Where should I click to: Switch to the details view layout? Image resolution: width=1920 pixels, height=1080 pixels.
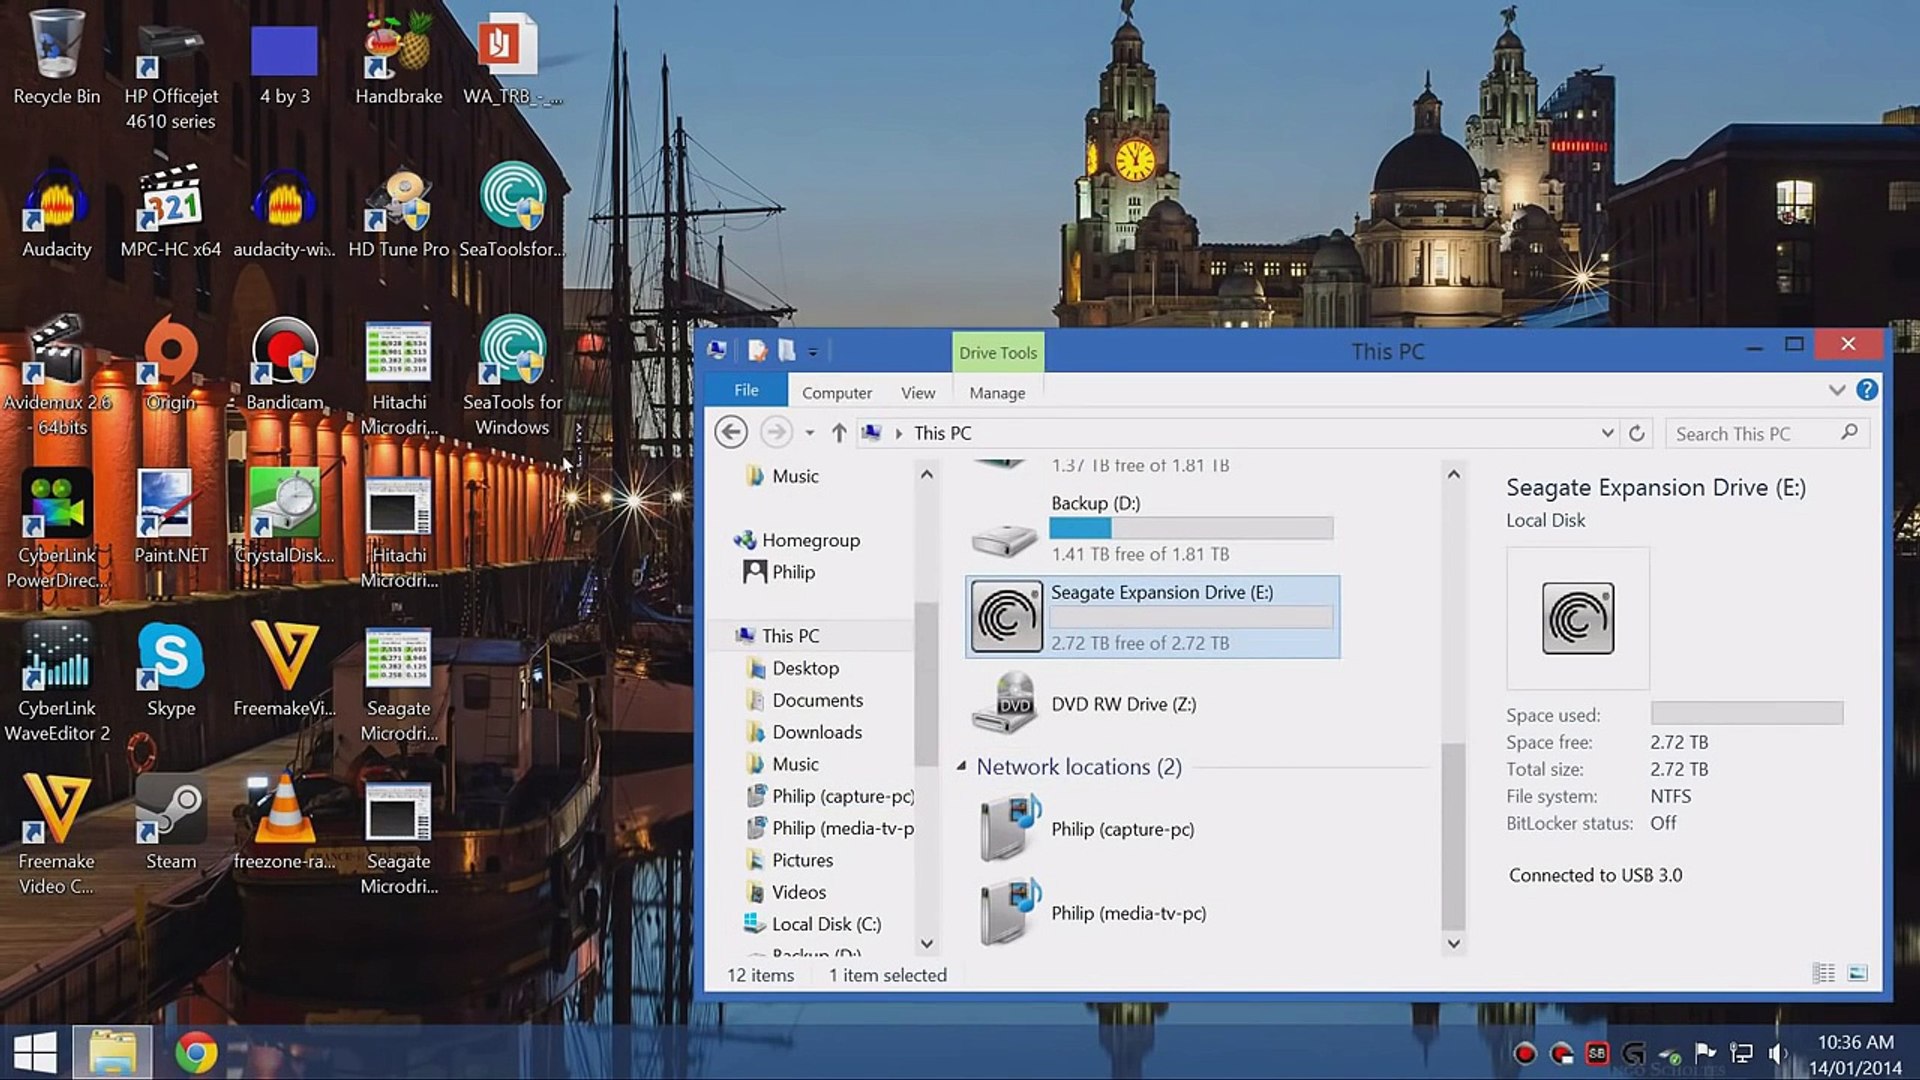click(1823, 973)
